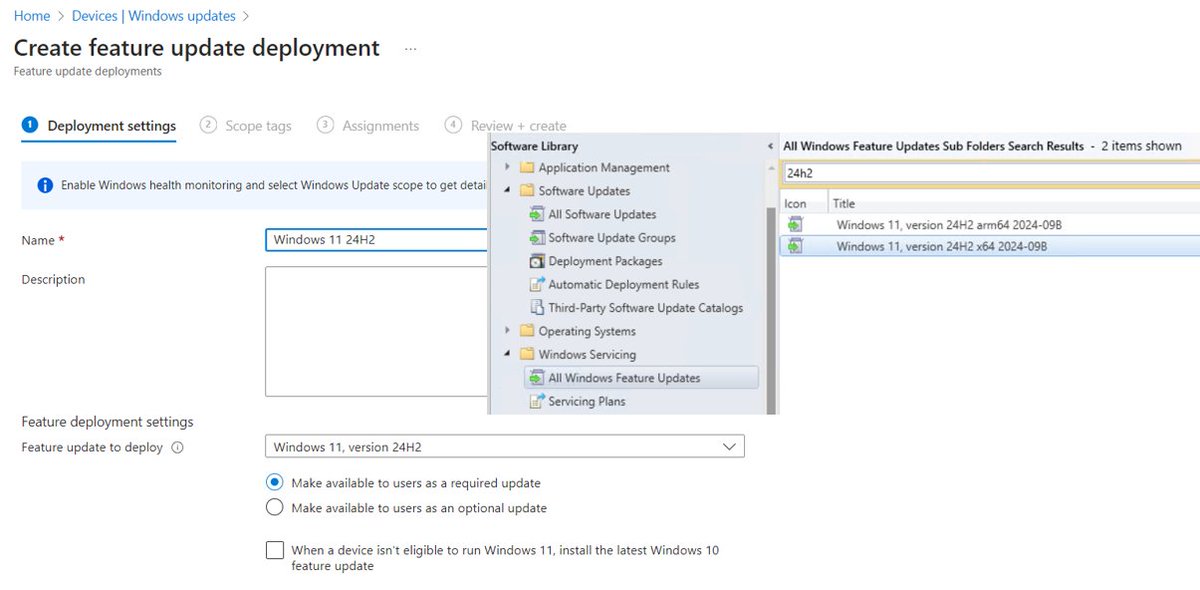This screenshot has height=590, width=1200.
Task: Click the Software Update Groups node icon
Action: pos(536,238)
